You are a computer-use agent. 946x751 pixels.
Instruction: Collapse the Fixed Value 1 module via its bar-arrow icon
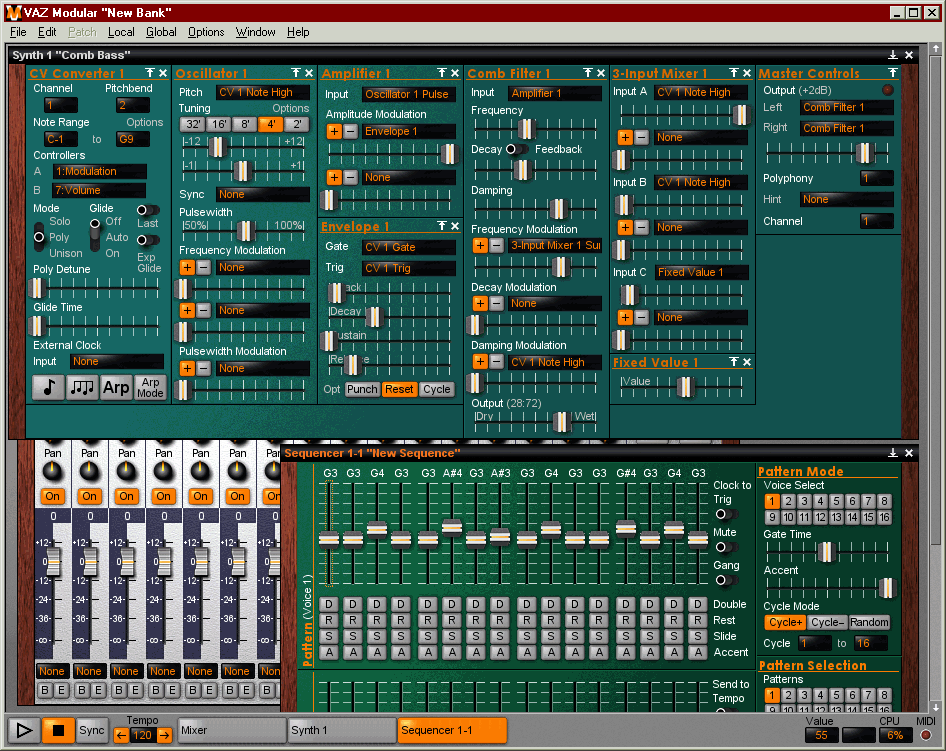[734, 362]
